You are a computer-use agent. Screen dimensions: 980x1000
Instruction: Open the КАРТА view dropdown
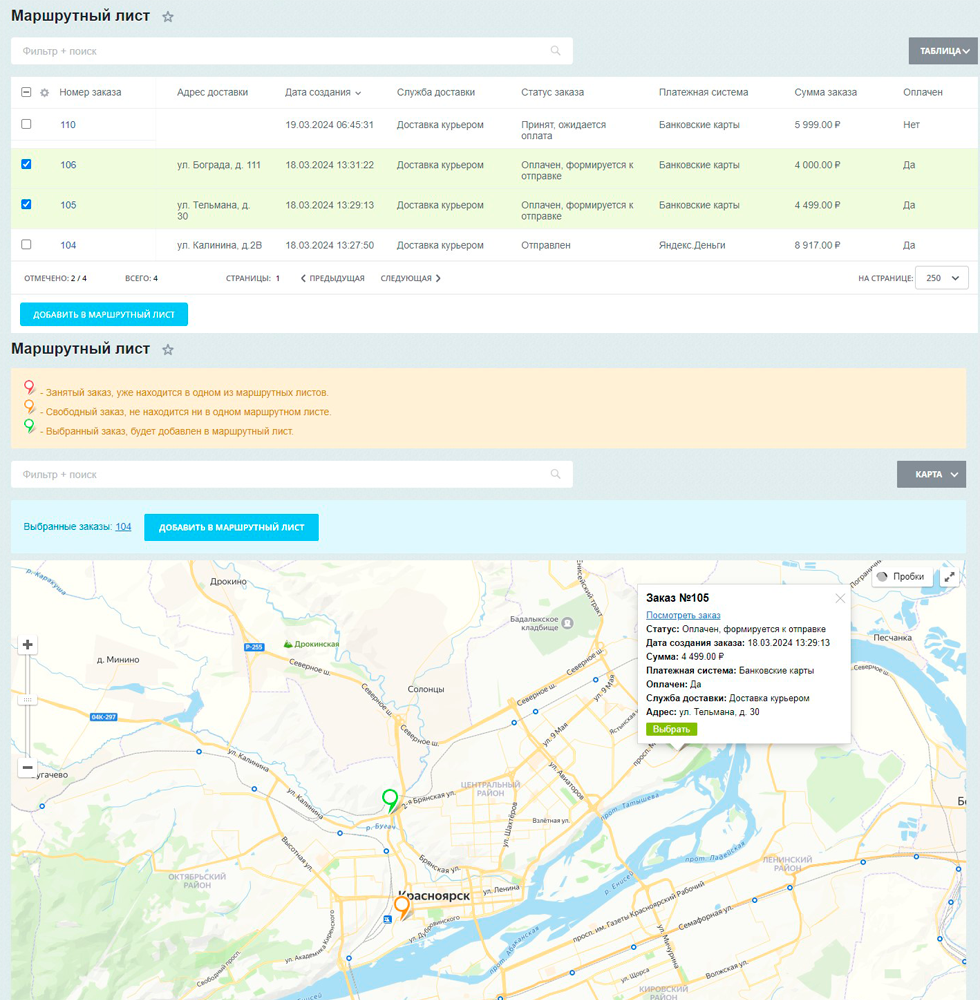pyautogui.click(x=932, y=474)
